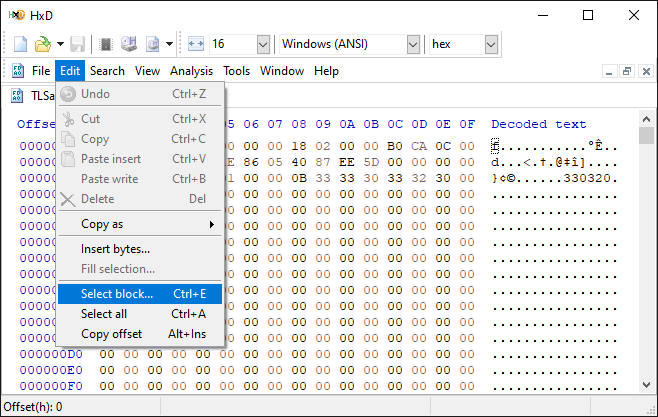This screenshot has height=417, width=658.
Task: Click the open-file dropdown arrow next to folder
Action: tap(60, 44)
